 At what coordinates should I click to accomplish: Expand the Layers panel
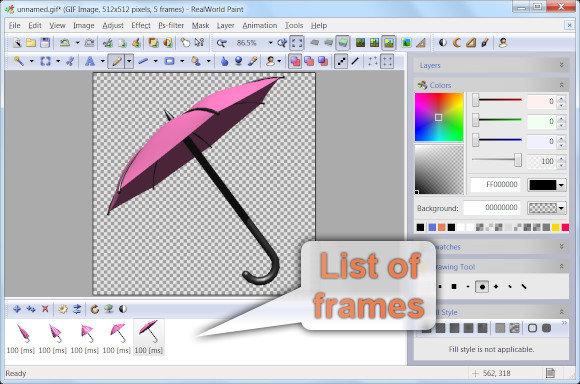tap(562, 65)
